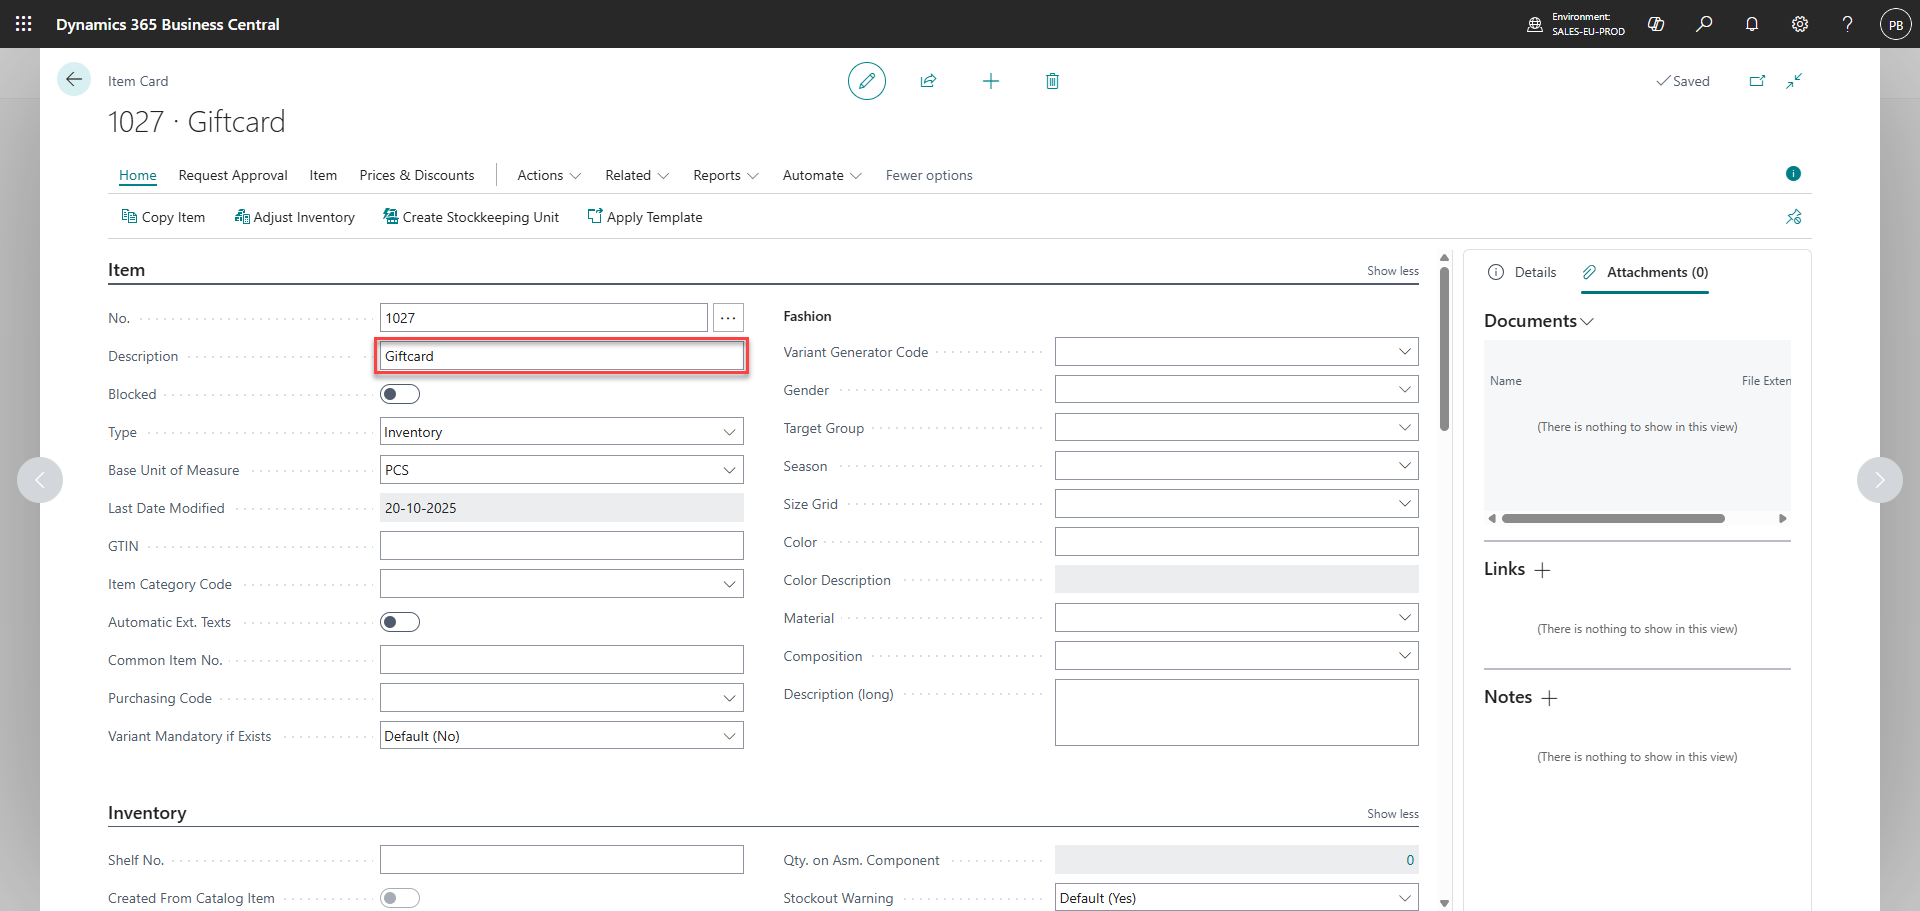
Task: Click Show less in Inventory section
Action: 1393,814
